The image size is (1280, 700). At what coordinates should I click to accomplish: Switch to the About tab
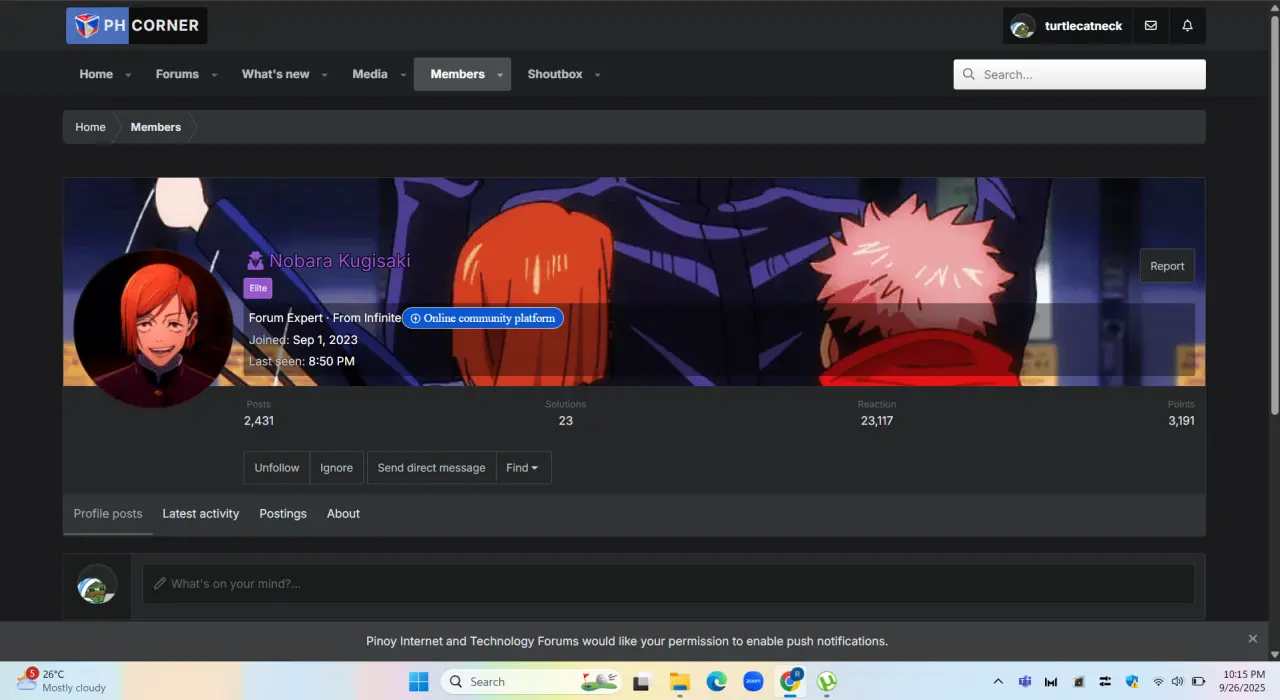click(x=343, y=514)
